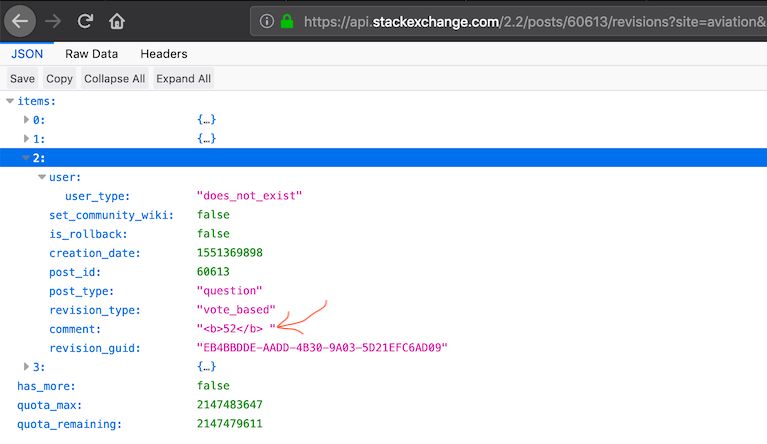Image resolution: width=767 pixels, height=444 pixels.
Task: Click the value 60613 for post_id
Action: point(213,272)
